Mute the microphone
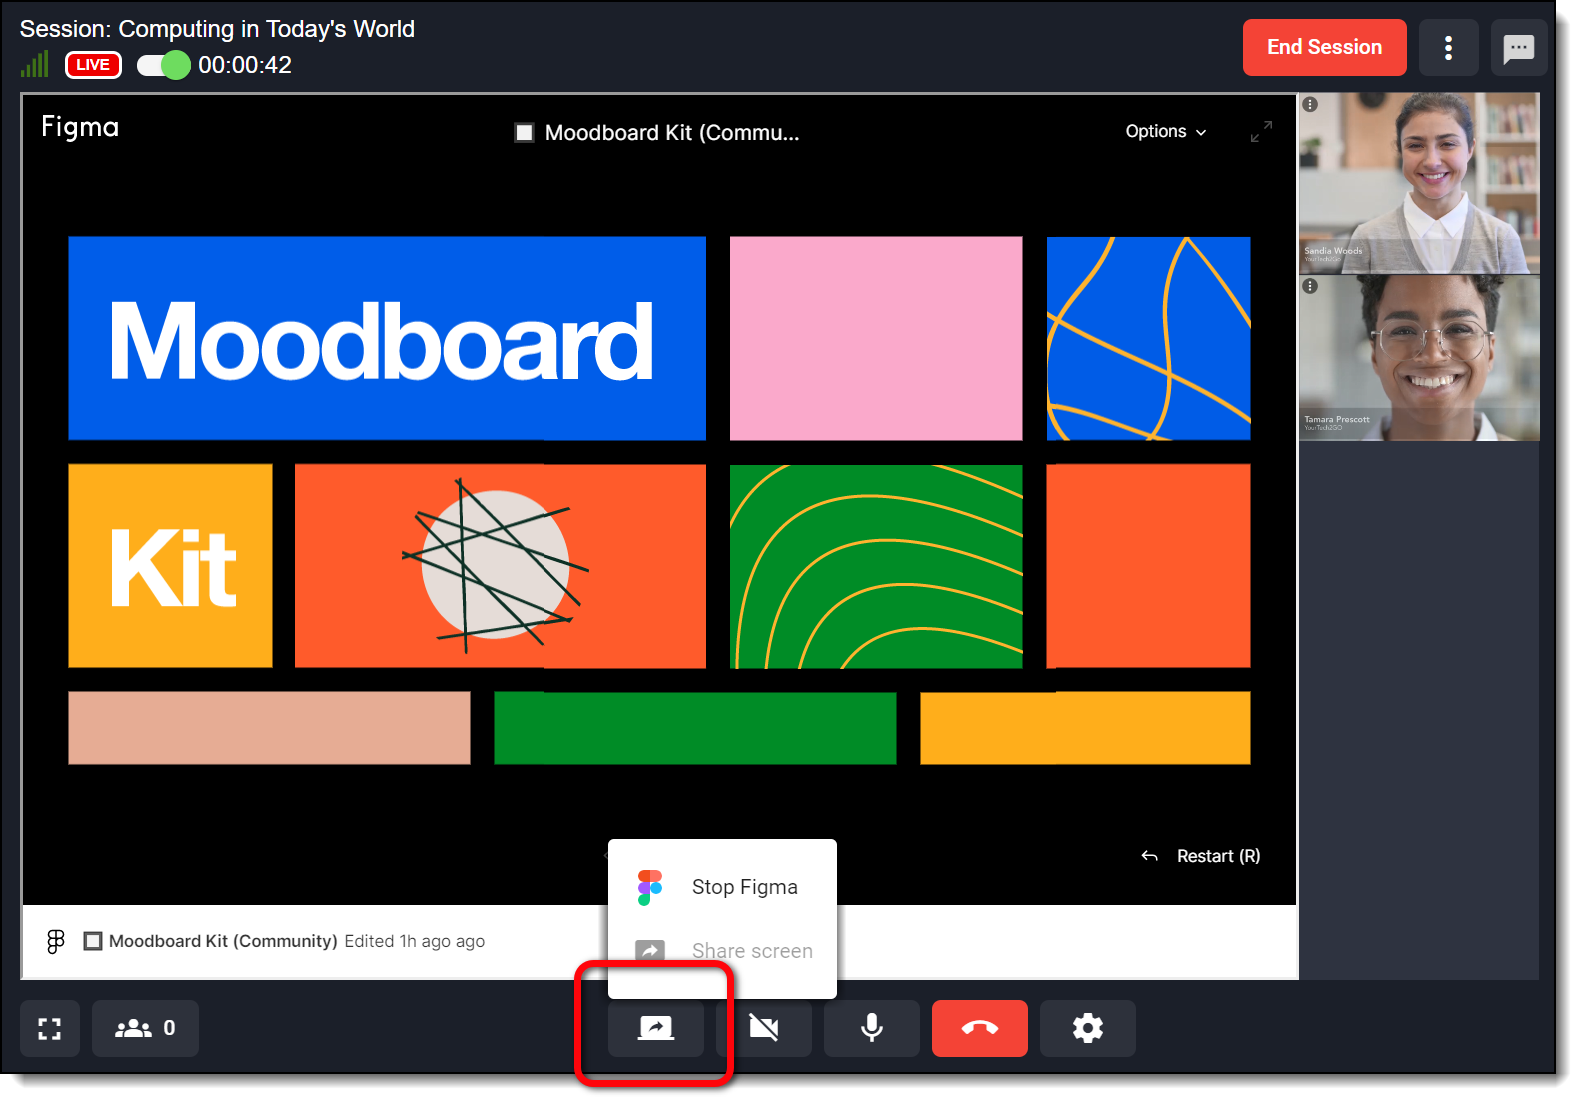 (x=871, y=1028)
